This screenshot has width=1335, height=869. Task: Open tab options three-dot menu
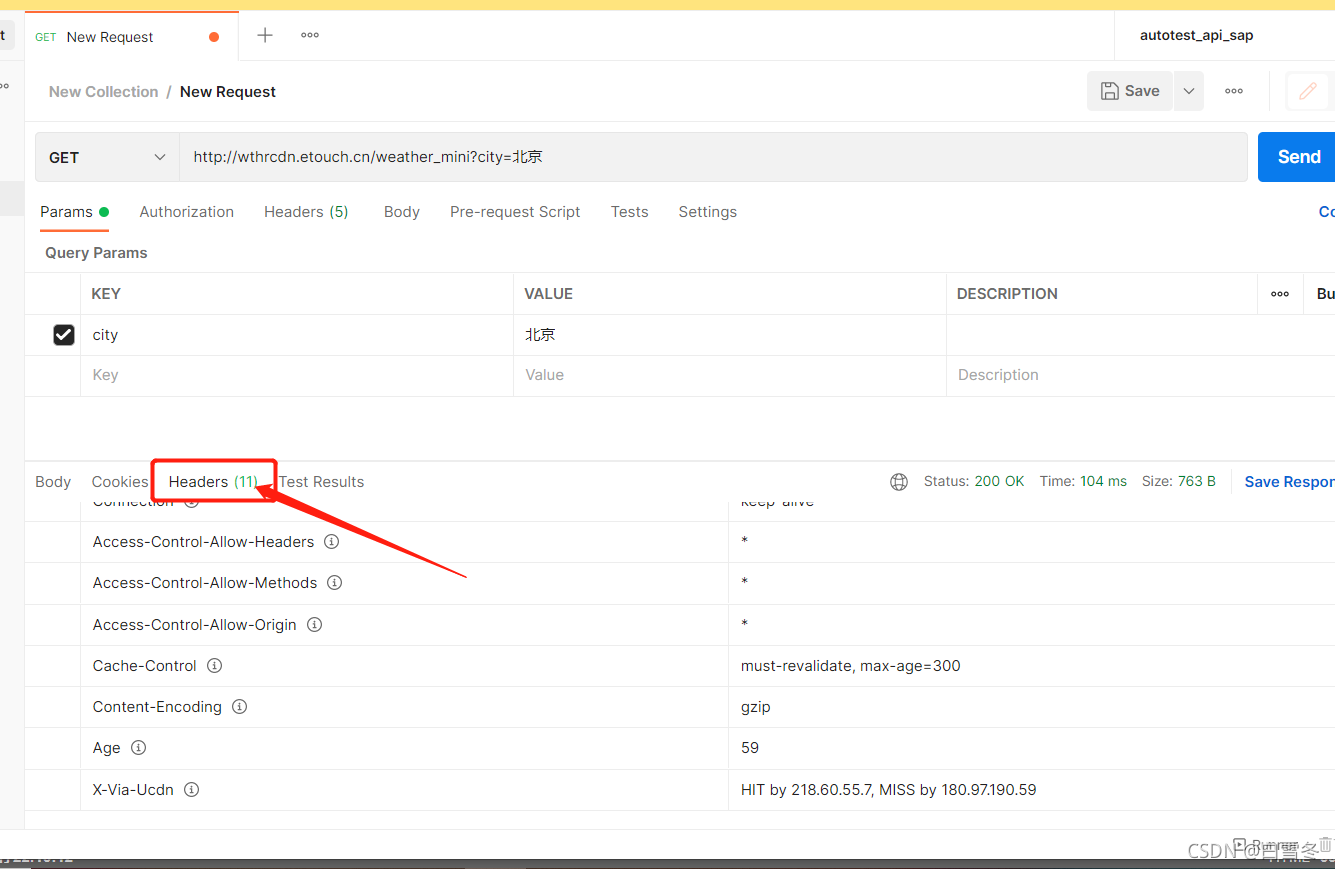[310, 35]
